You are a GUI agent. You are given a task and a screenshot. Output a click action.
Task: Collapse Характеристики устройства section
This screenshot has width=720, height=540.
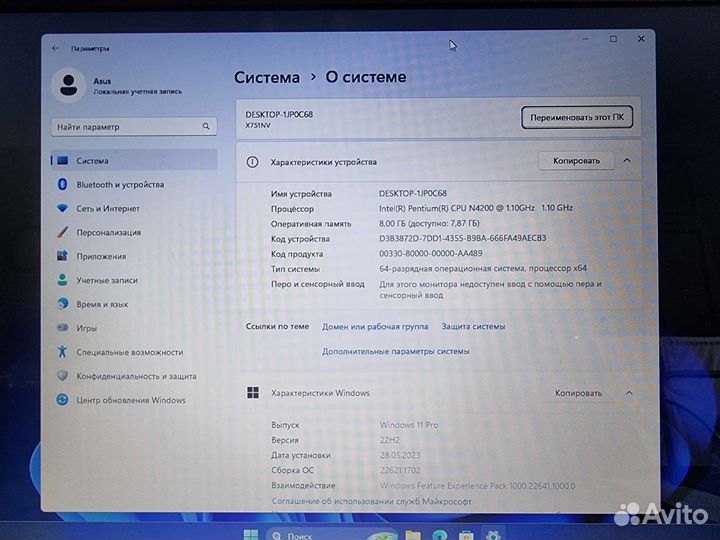click(627, 161)
